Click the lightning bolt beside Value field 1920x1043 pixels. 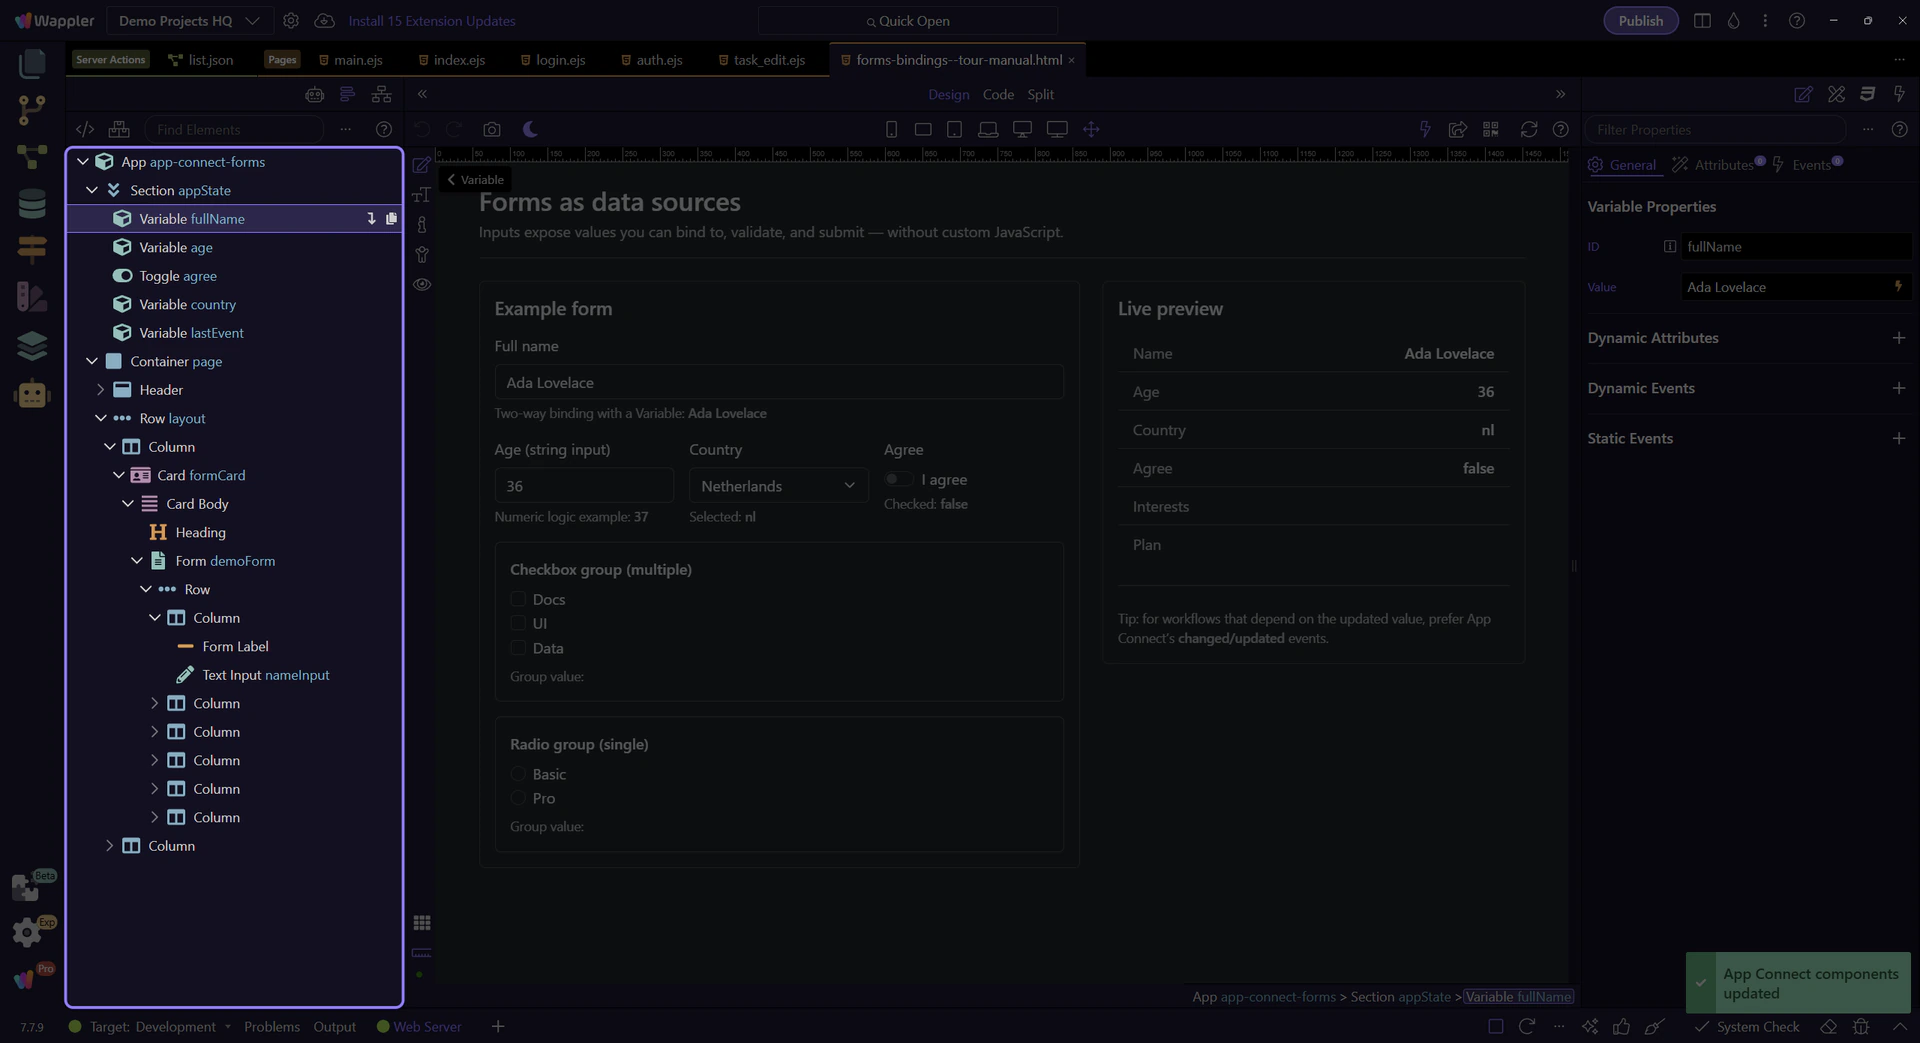coord(1898,287)
